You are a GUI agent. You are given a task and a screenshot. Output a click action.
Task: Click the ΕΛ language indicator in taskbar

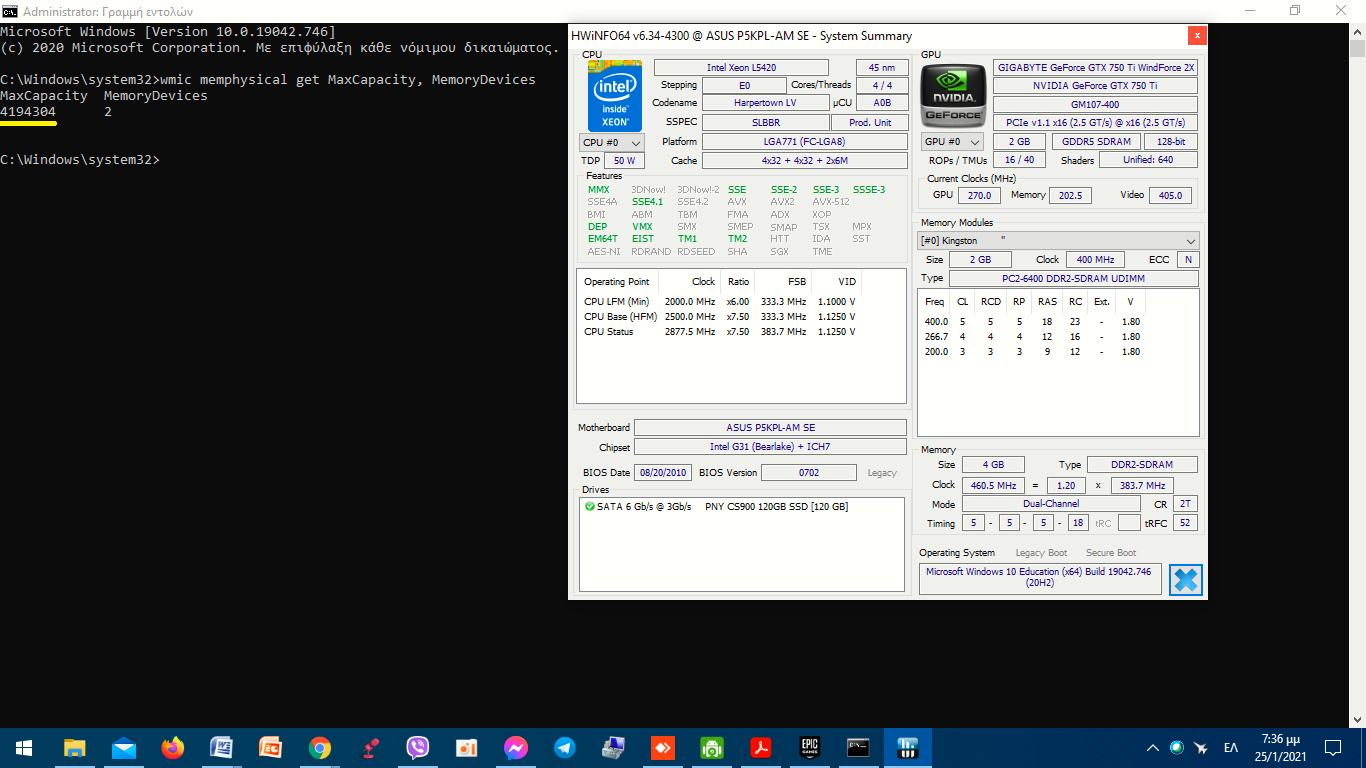tap(1231, 747)
